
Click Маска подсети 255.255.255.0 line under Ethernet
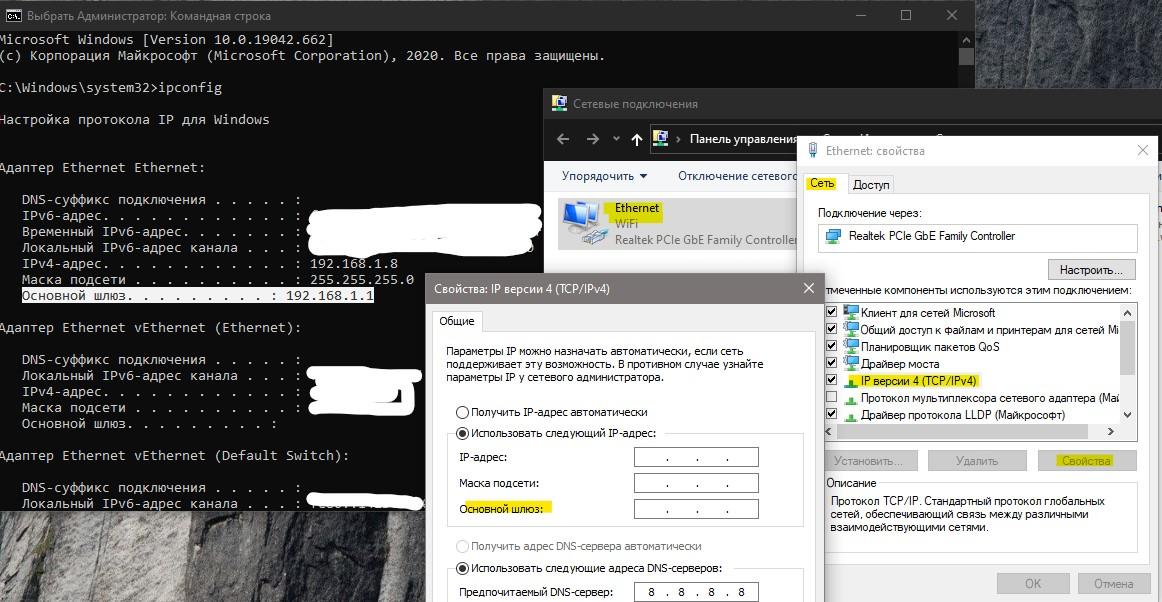(217, 280)
